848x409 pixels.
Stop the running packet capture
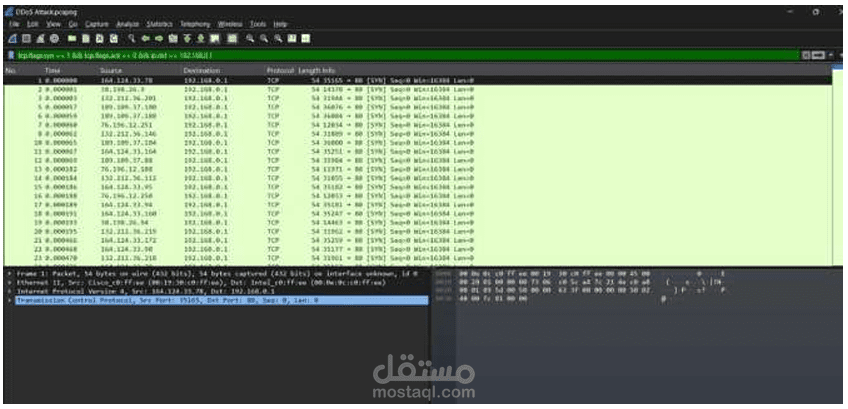click(x=26, y=38)
